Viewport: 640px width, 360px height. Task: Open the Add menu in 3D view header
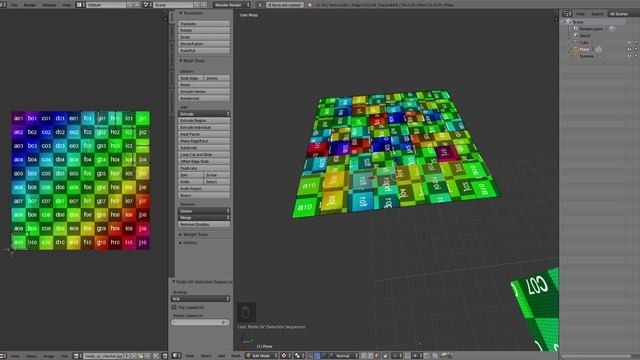pyautogui.click(x=221, y=356)
